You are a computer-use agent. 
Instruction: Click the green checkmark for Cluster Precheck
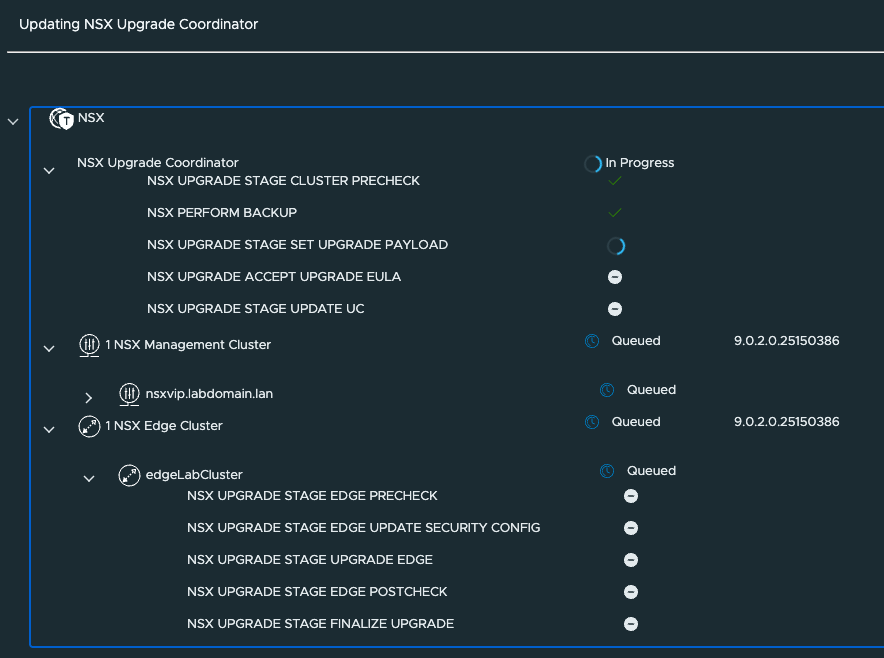coord(615,181)
